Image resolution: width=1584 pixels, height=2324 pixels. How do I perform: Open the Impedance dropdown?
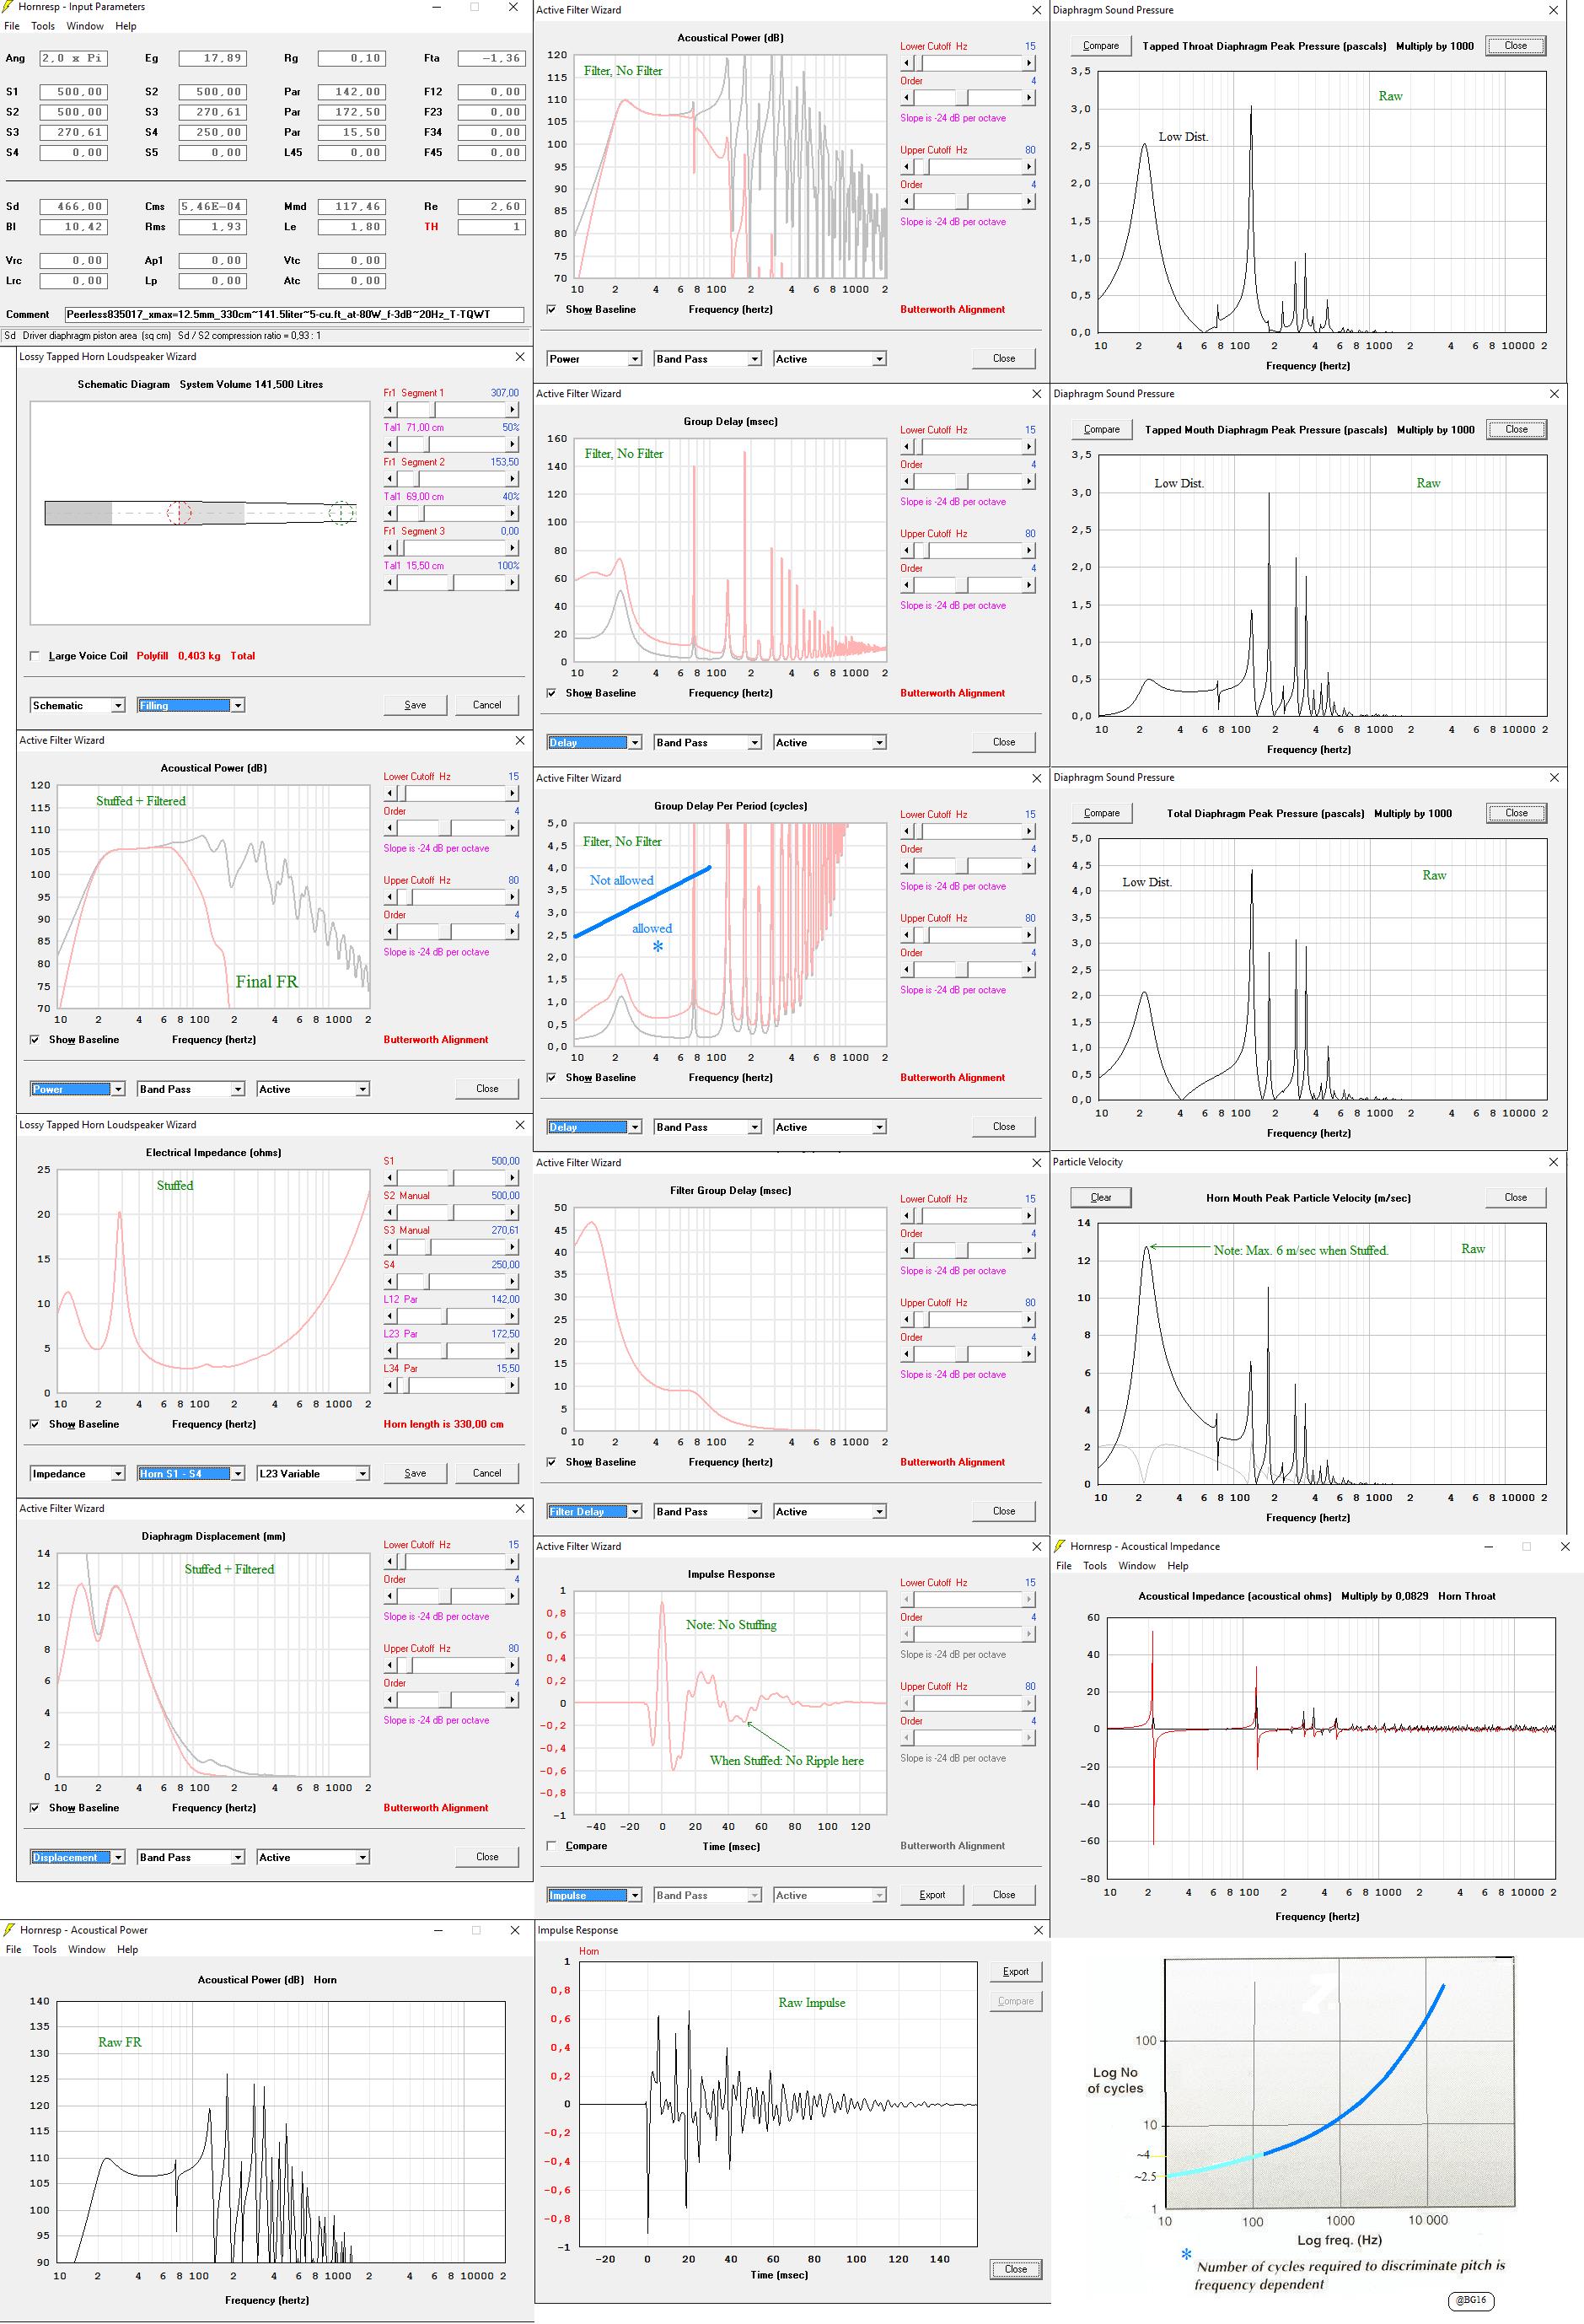click(x=78, y=1473)
